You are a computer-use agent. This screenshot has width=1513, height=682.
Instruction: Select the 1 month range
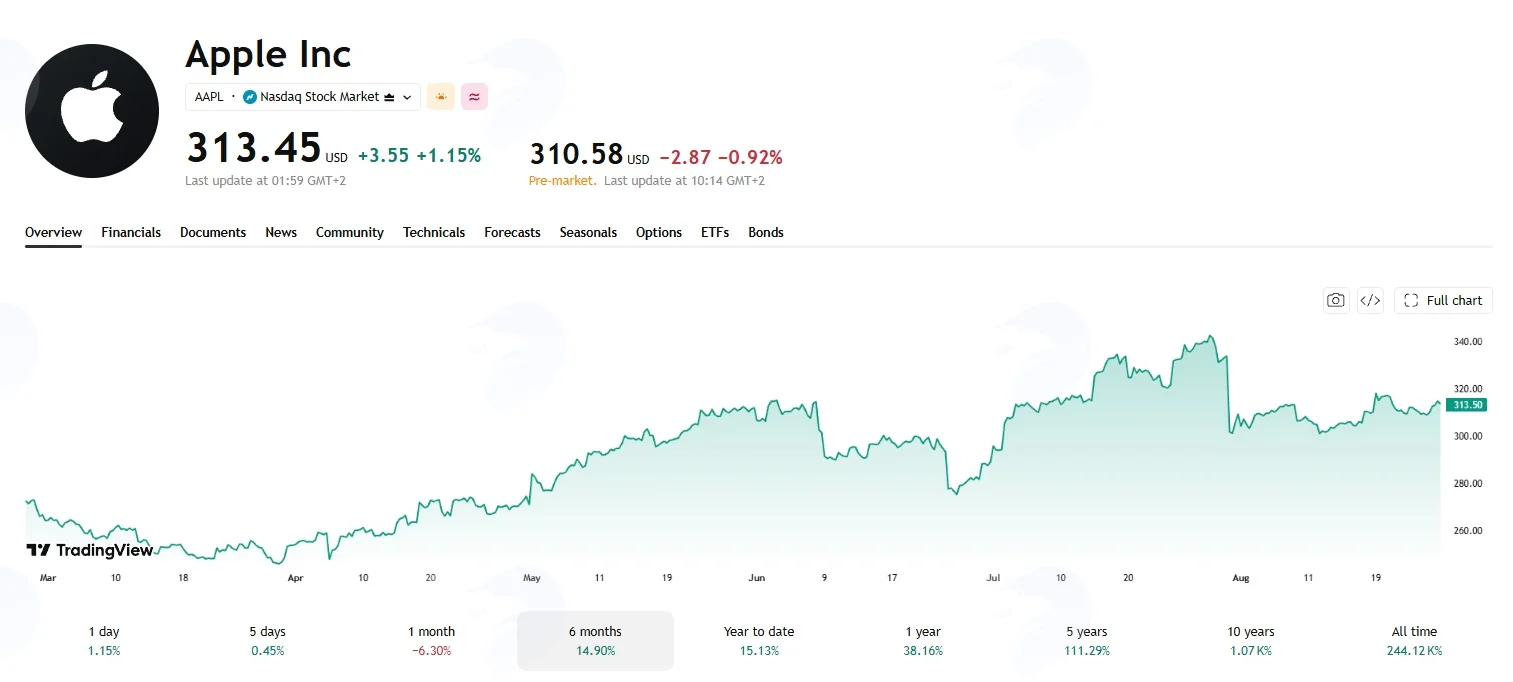431,640
